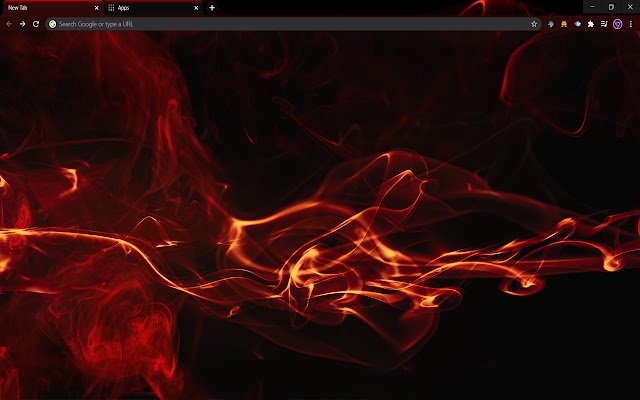Minimize the Chrome window
Screen dimensions: 640x400
click(x=592, y=7)
